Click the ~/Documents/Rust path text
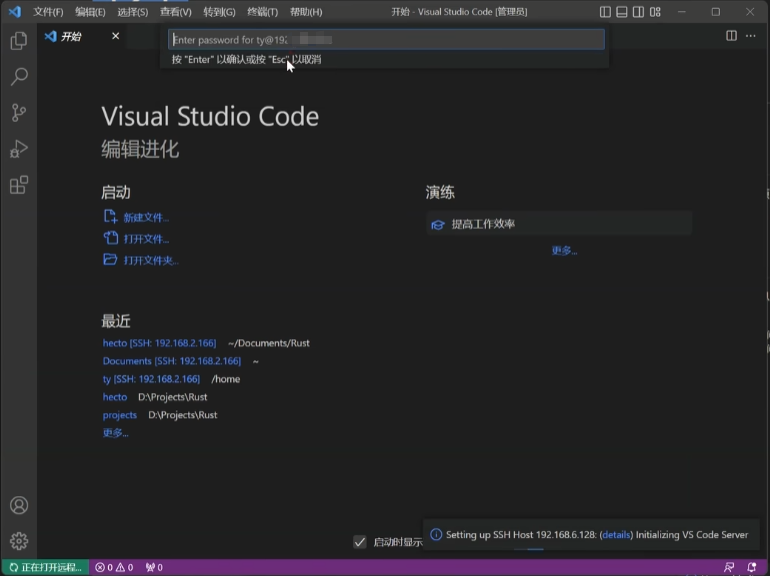The height and width of the screenshot is (576, 770). (269, 343)
